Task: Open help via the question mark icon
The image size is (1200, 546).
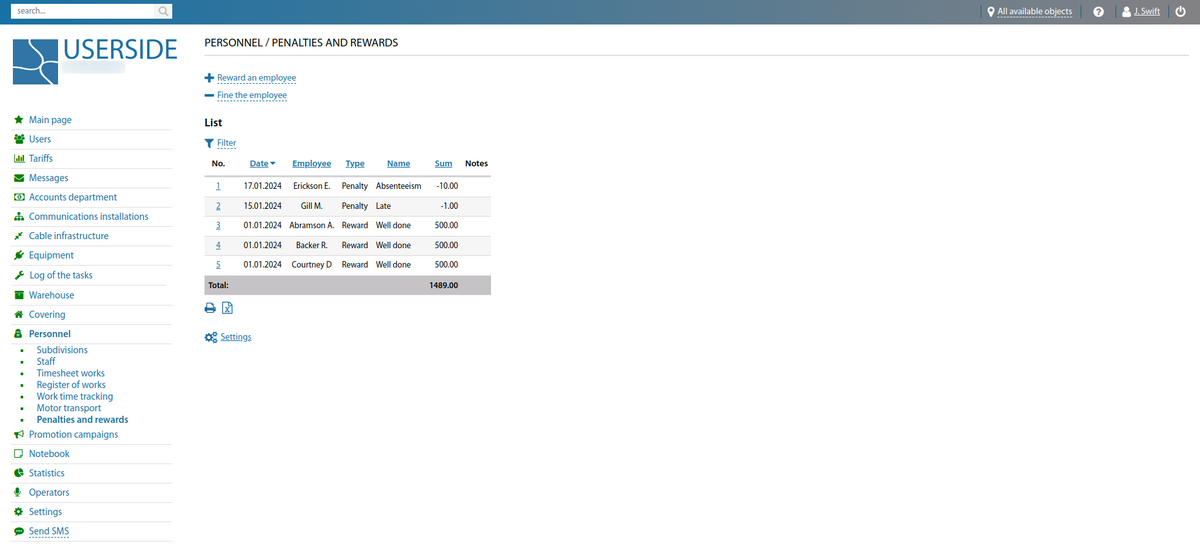Action: [x=1098, y=12]
